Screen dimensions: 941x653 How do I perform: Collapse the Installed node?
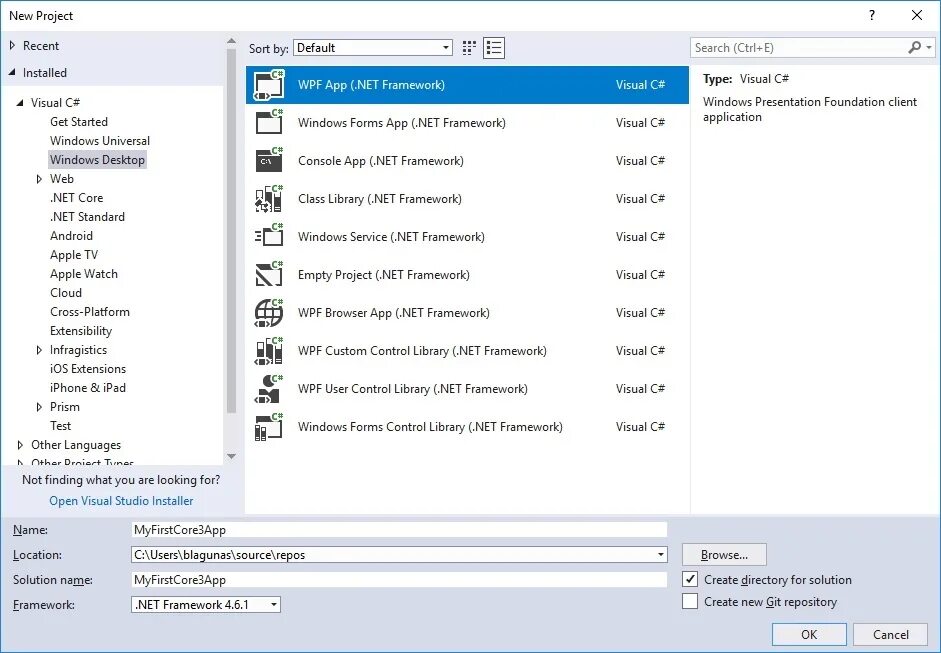[x=12, y=73]
